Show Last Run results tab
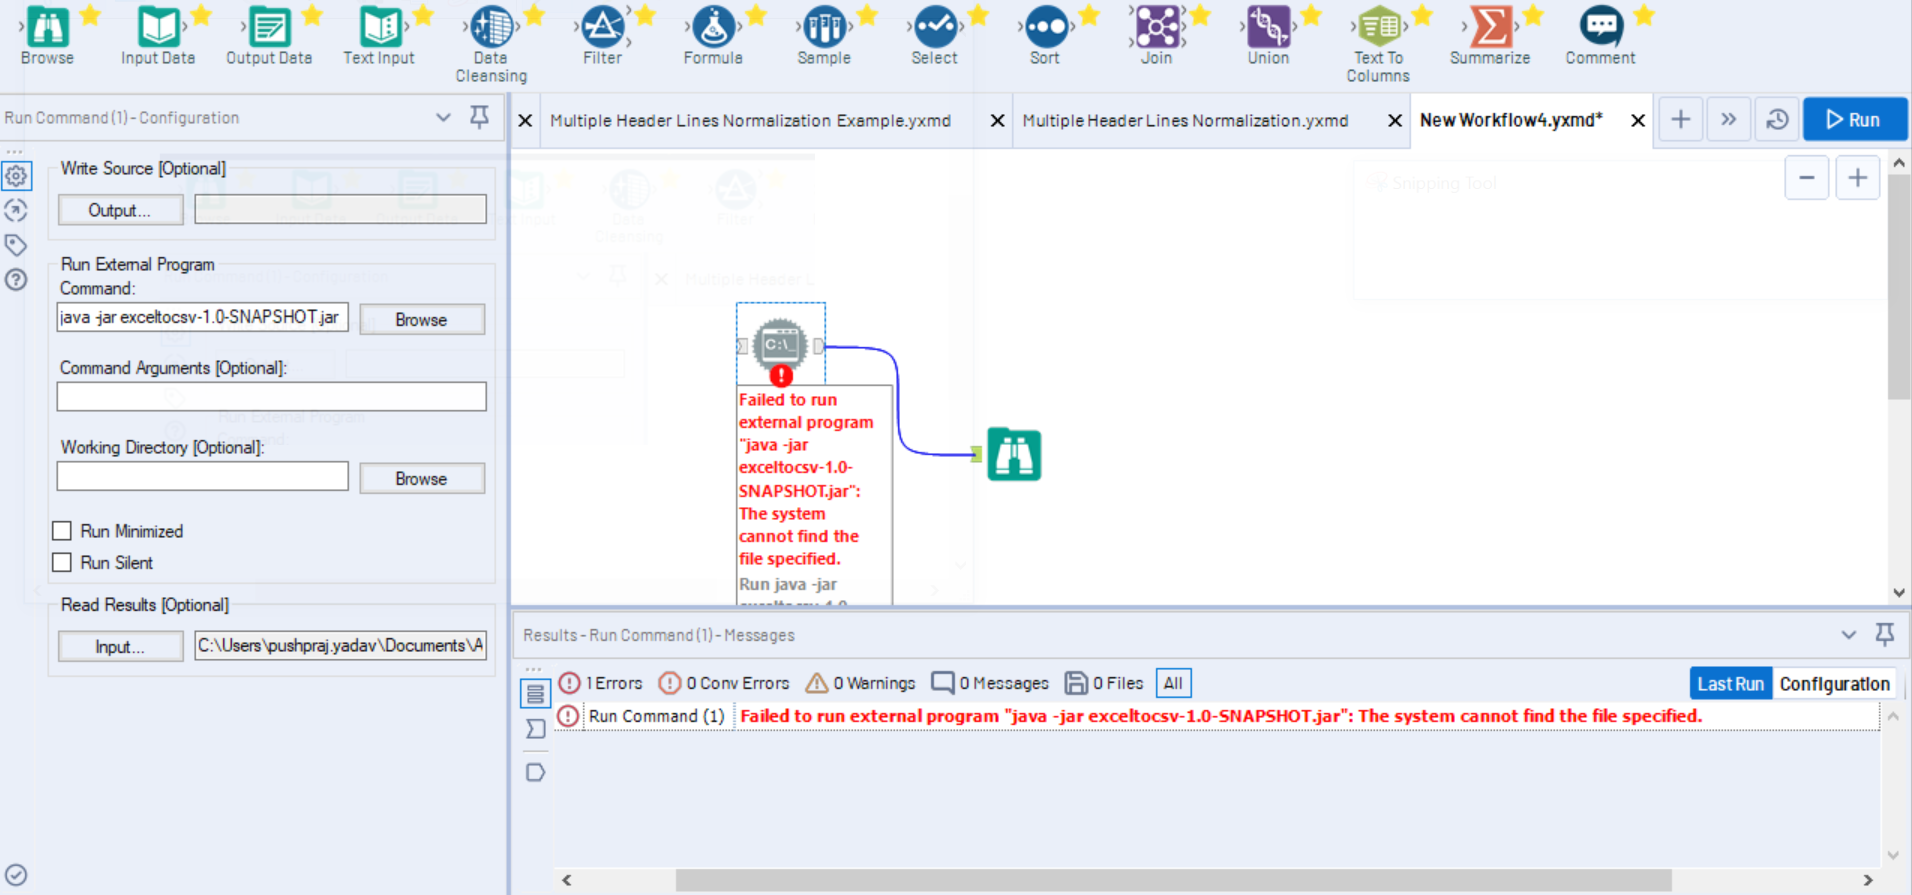The width and height of the screenshot is (1912, 895). coord(1730,684)
